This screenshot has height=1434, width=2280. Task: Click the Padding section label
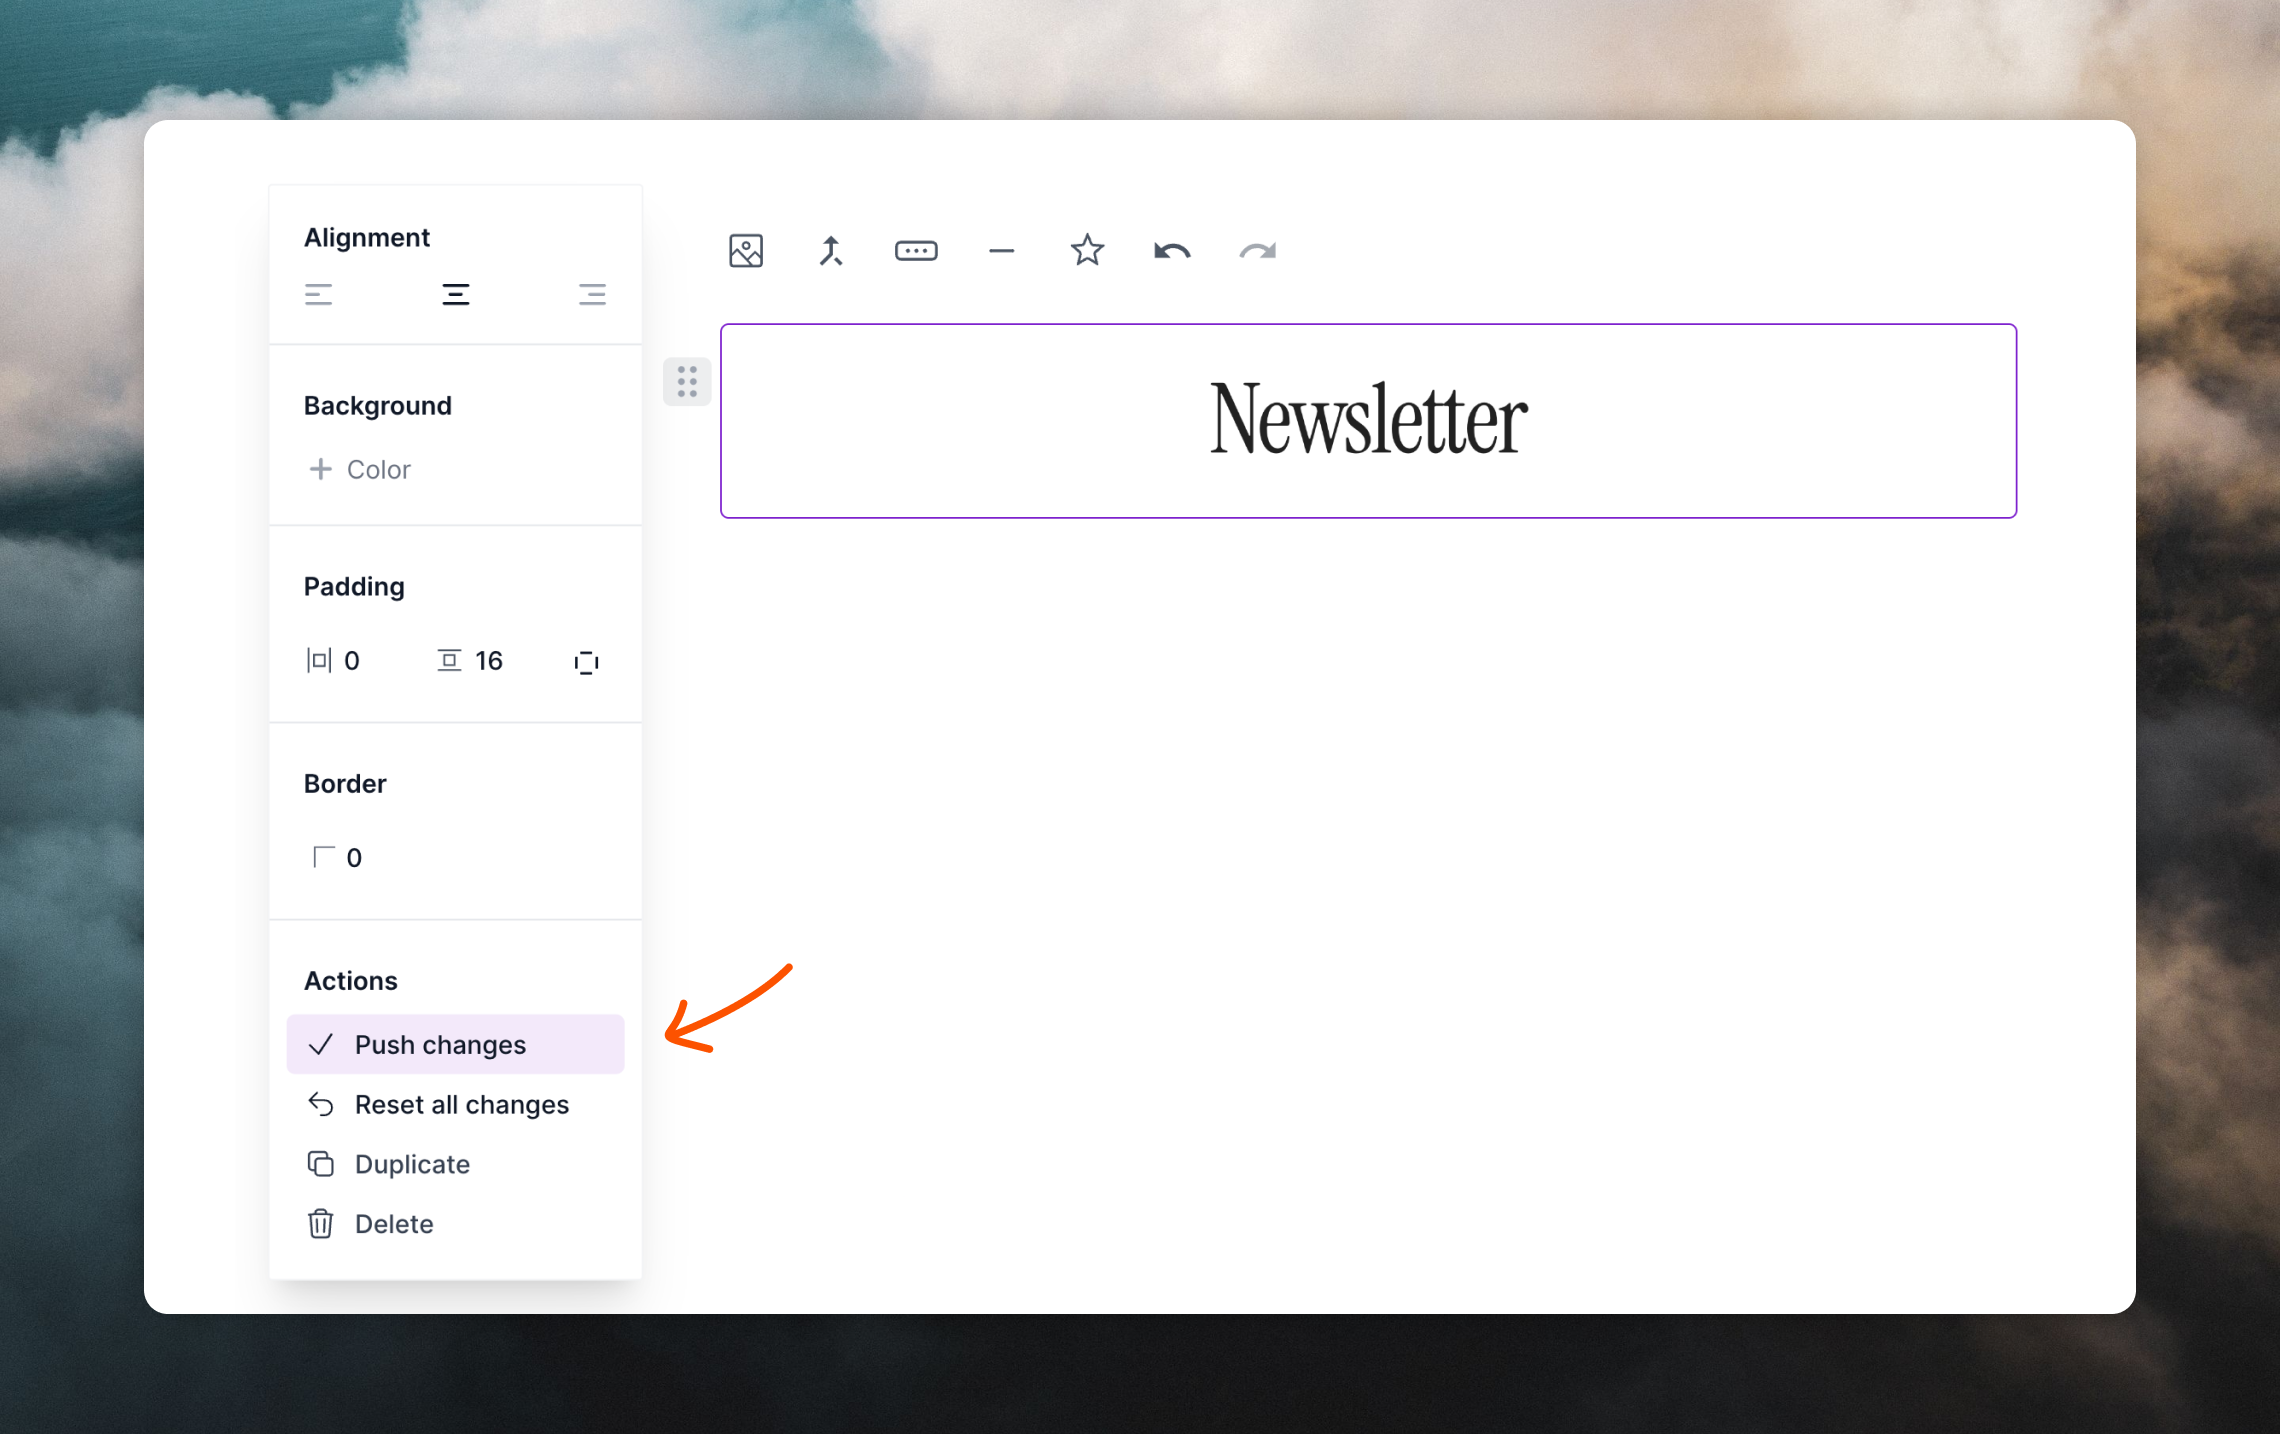(x=354, y=587)
